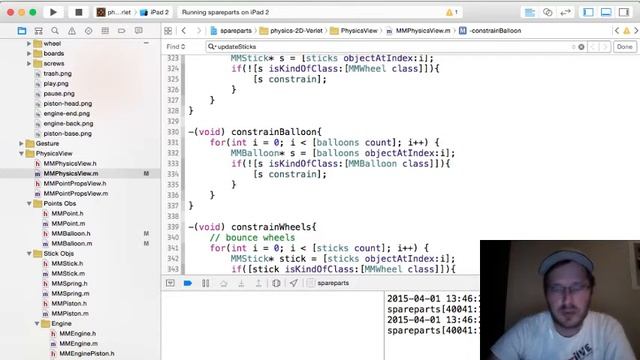Toggle breakpoints activation in debug bar
The height and width of the screenshot is (360, 640).
click(x=188, y=283)
